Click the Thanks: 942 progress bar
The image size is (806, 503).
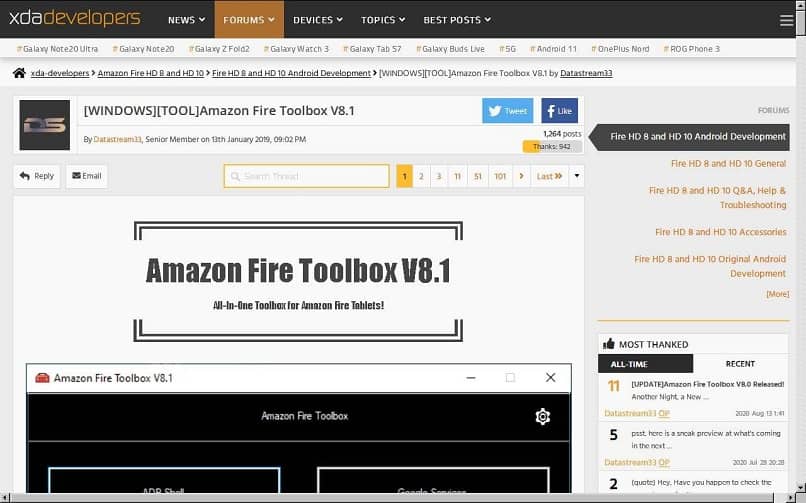click(x=552, y=146)
